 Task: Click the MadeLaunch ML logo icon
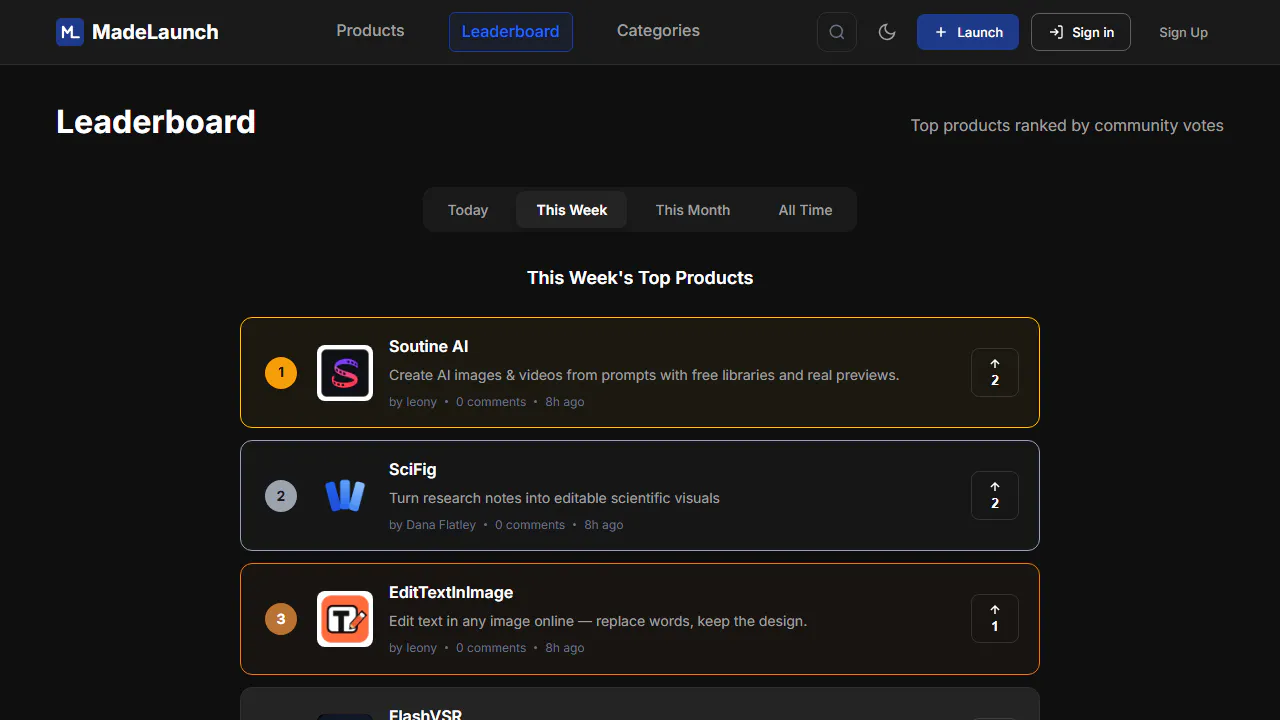click(70, 32)
